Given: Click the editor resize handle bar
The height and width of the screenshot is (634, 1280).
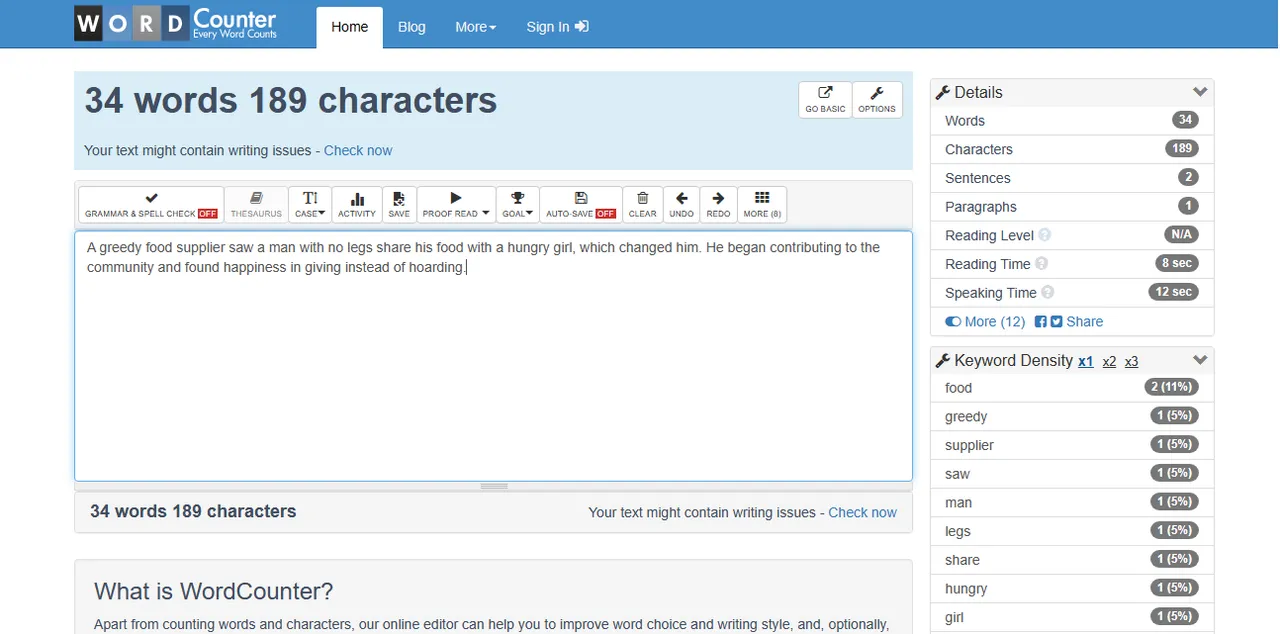Looking at the screenshot, I should [x=494, y=487].
